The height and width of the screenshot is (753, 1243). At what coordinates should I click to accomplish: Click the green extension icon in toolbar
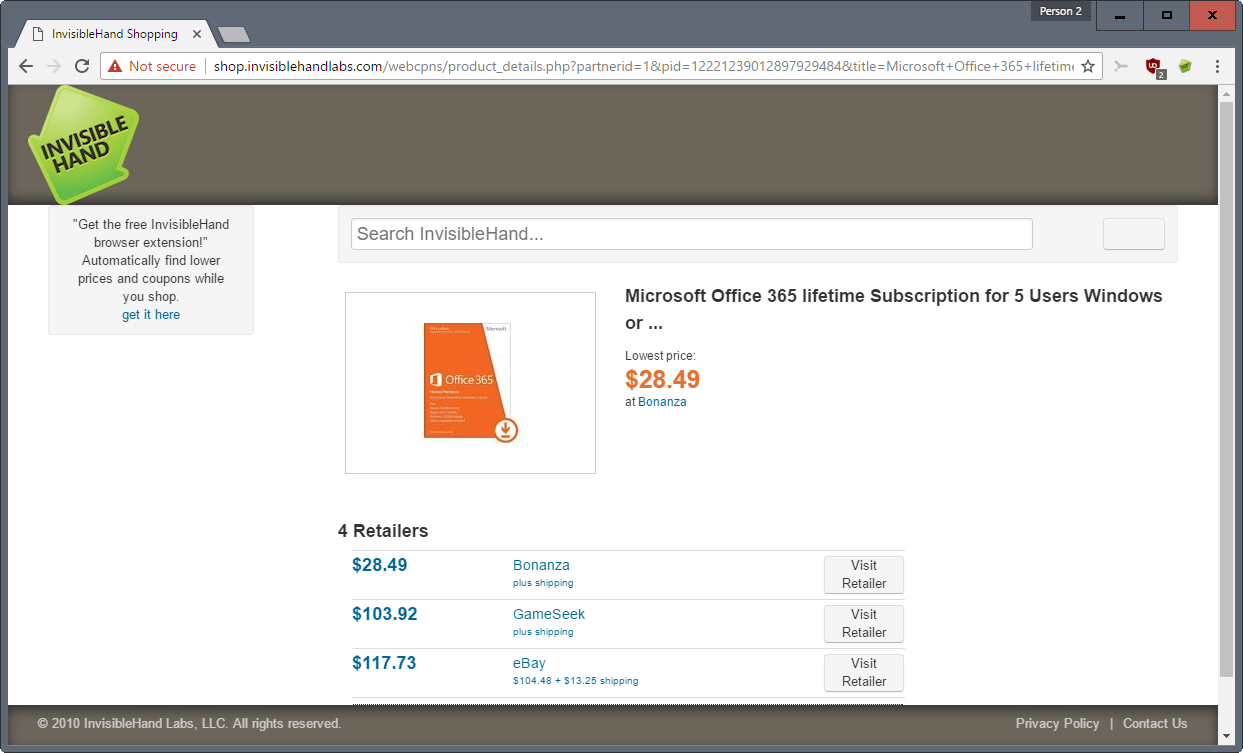pyautogui.click(x=1185, y=66)
